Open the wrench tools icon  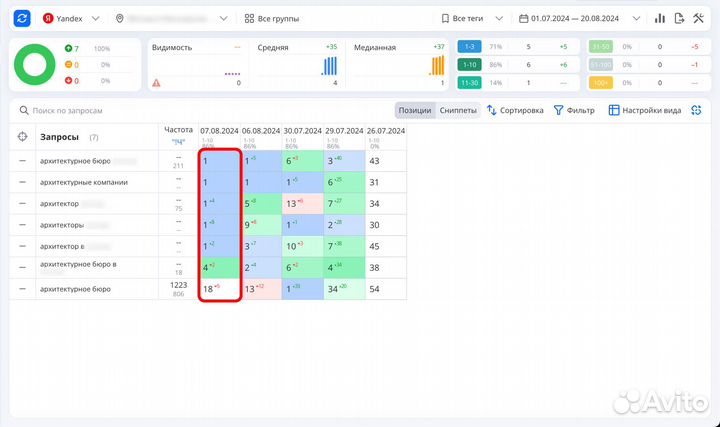pos(699,18)
